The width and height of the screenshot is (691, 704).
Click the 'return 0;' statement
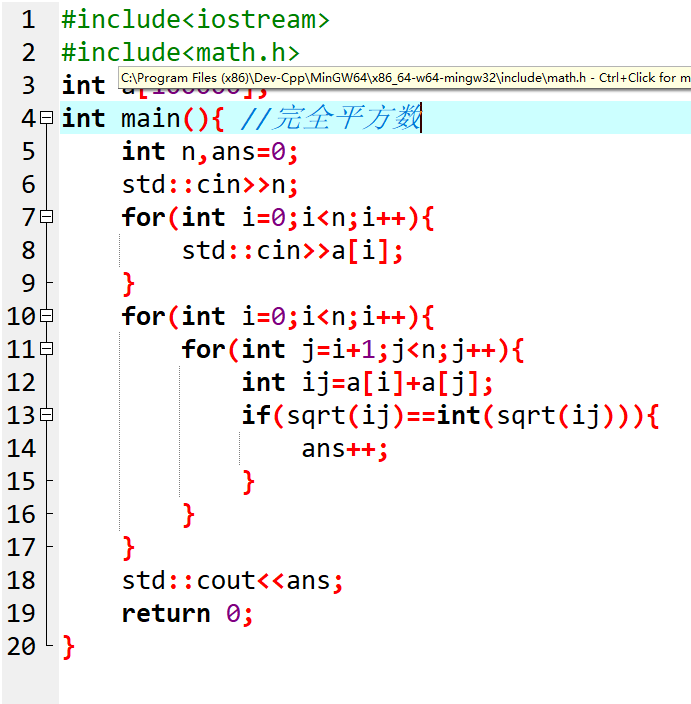coord(187,614)
